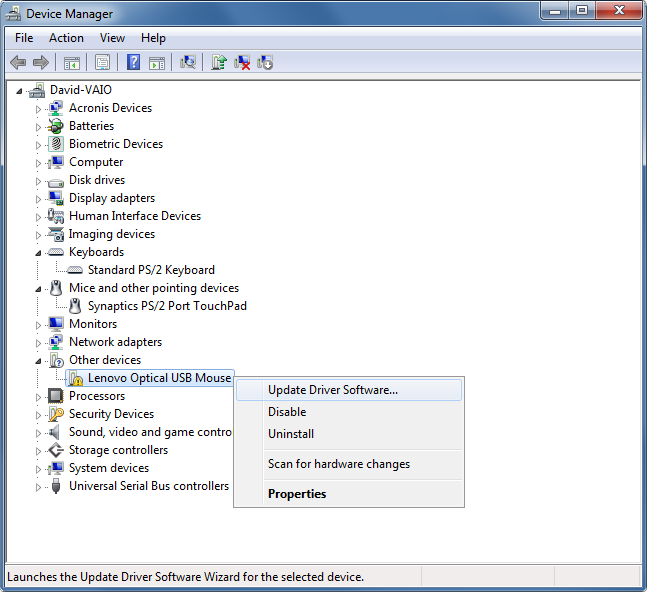Click the blue Help question mark icon
647x592 pixels.
pos(133,62)
